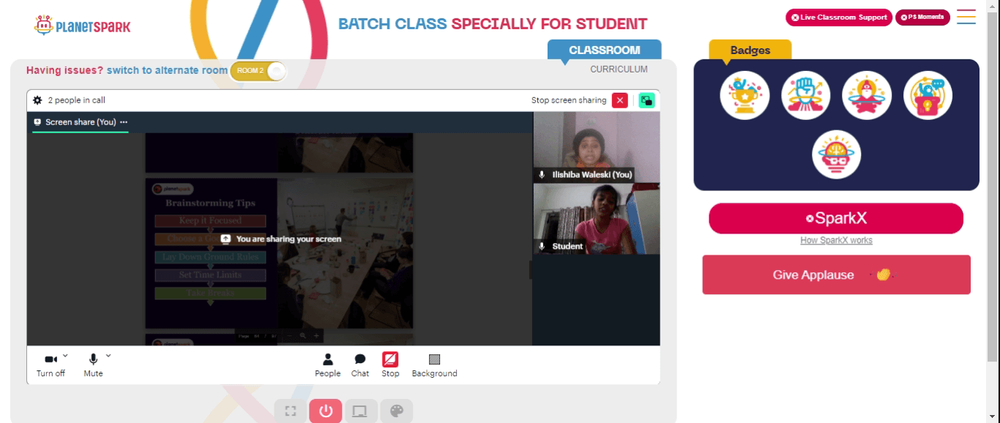The image size is (1000, 423).
Task: Click the red X stop sharing button
Action: pos(620,100)
